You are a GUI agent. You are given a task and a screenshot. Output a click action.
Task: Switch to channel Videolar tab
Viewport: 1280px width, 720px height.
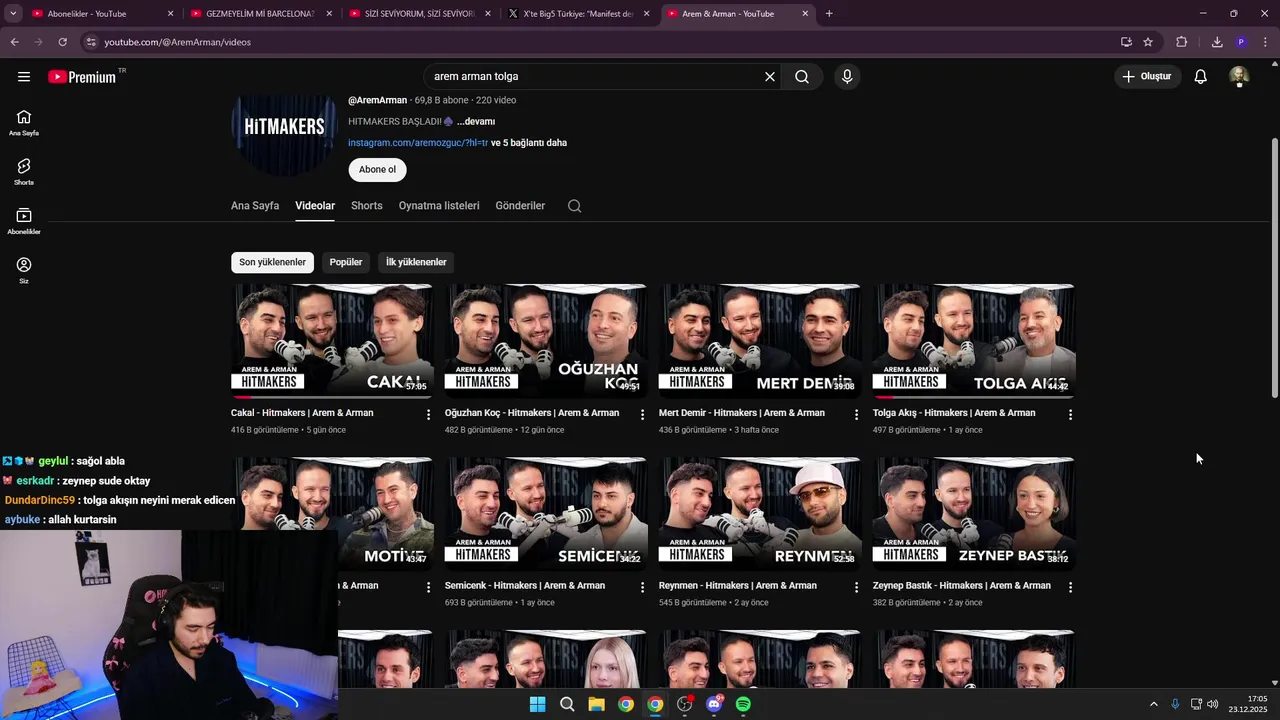[315, 206]
